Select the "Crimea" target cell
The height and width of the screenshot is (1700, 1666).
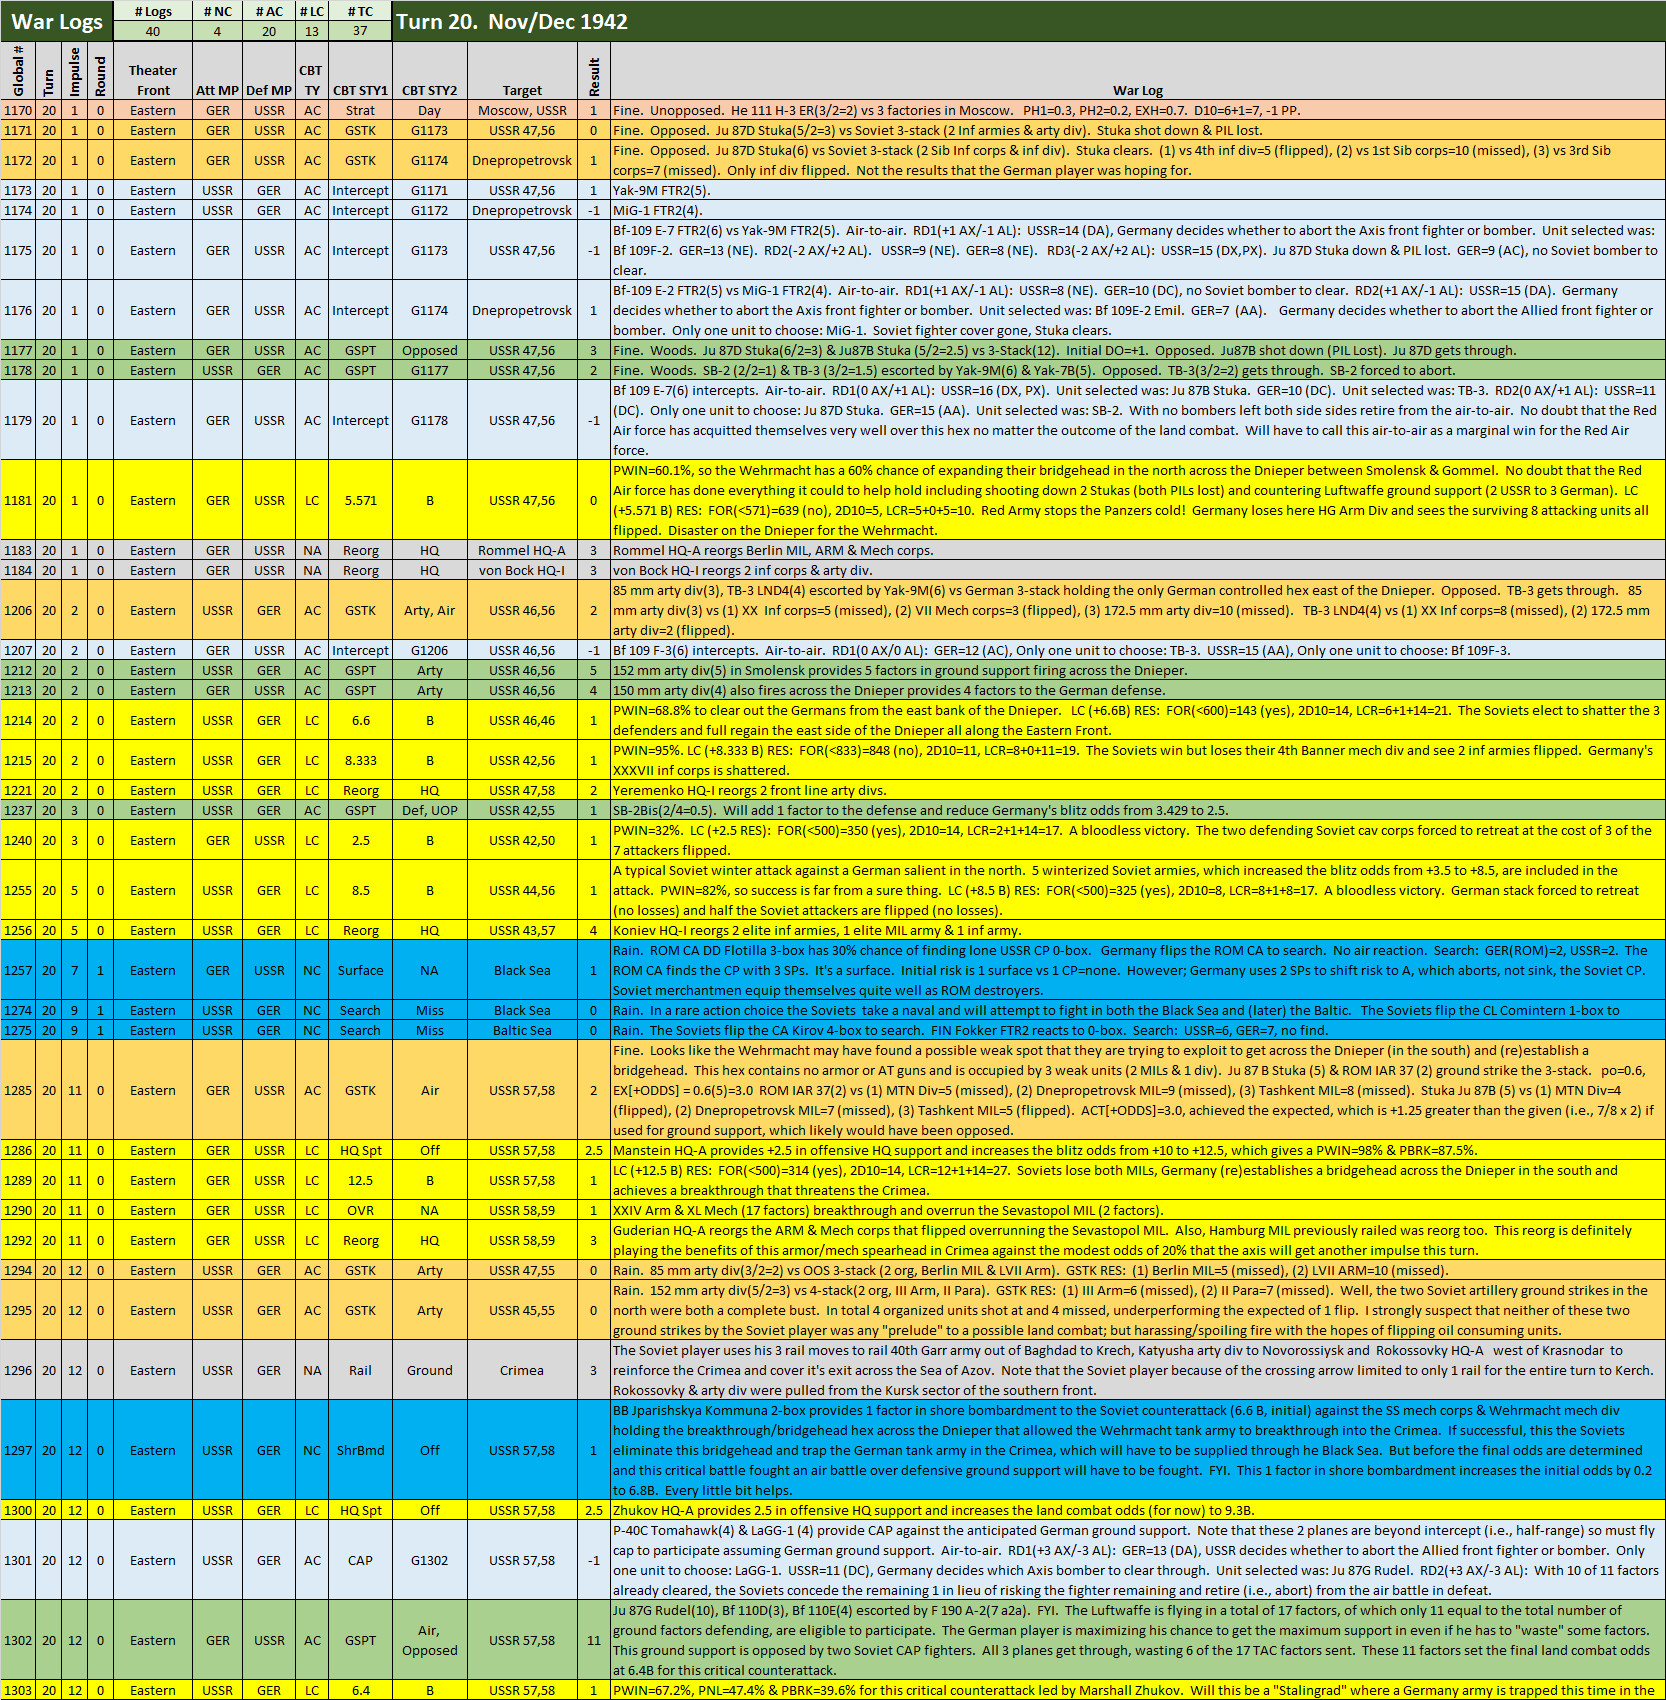[x=522, y=1370]
